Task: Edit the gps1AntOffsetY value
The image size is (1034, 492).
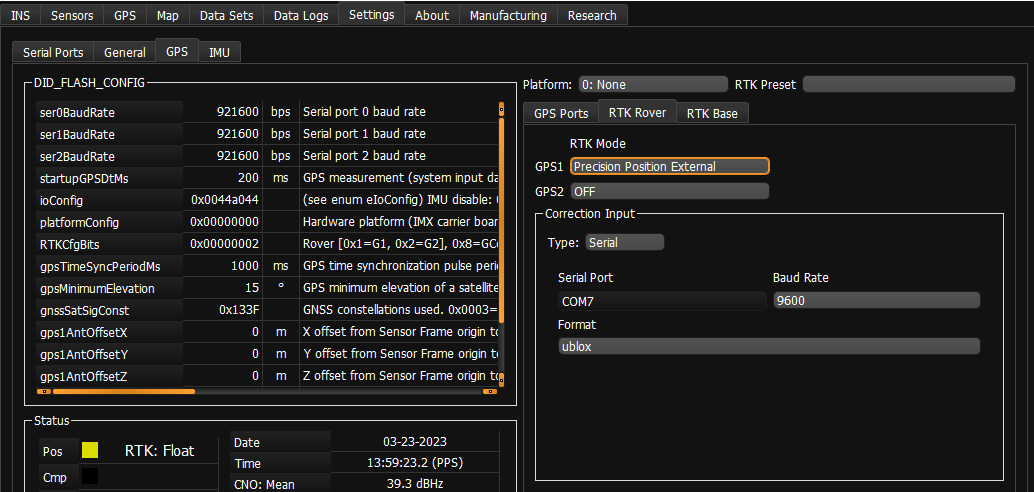Action: [x=222, y=354]
